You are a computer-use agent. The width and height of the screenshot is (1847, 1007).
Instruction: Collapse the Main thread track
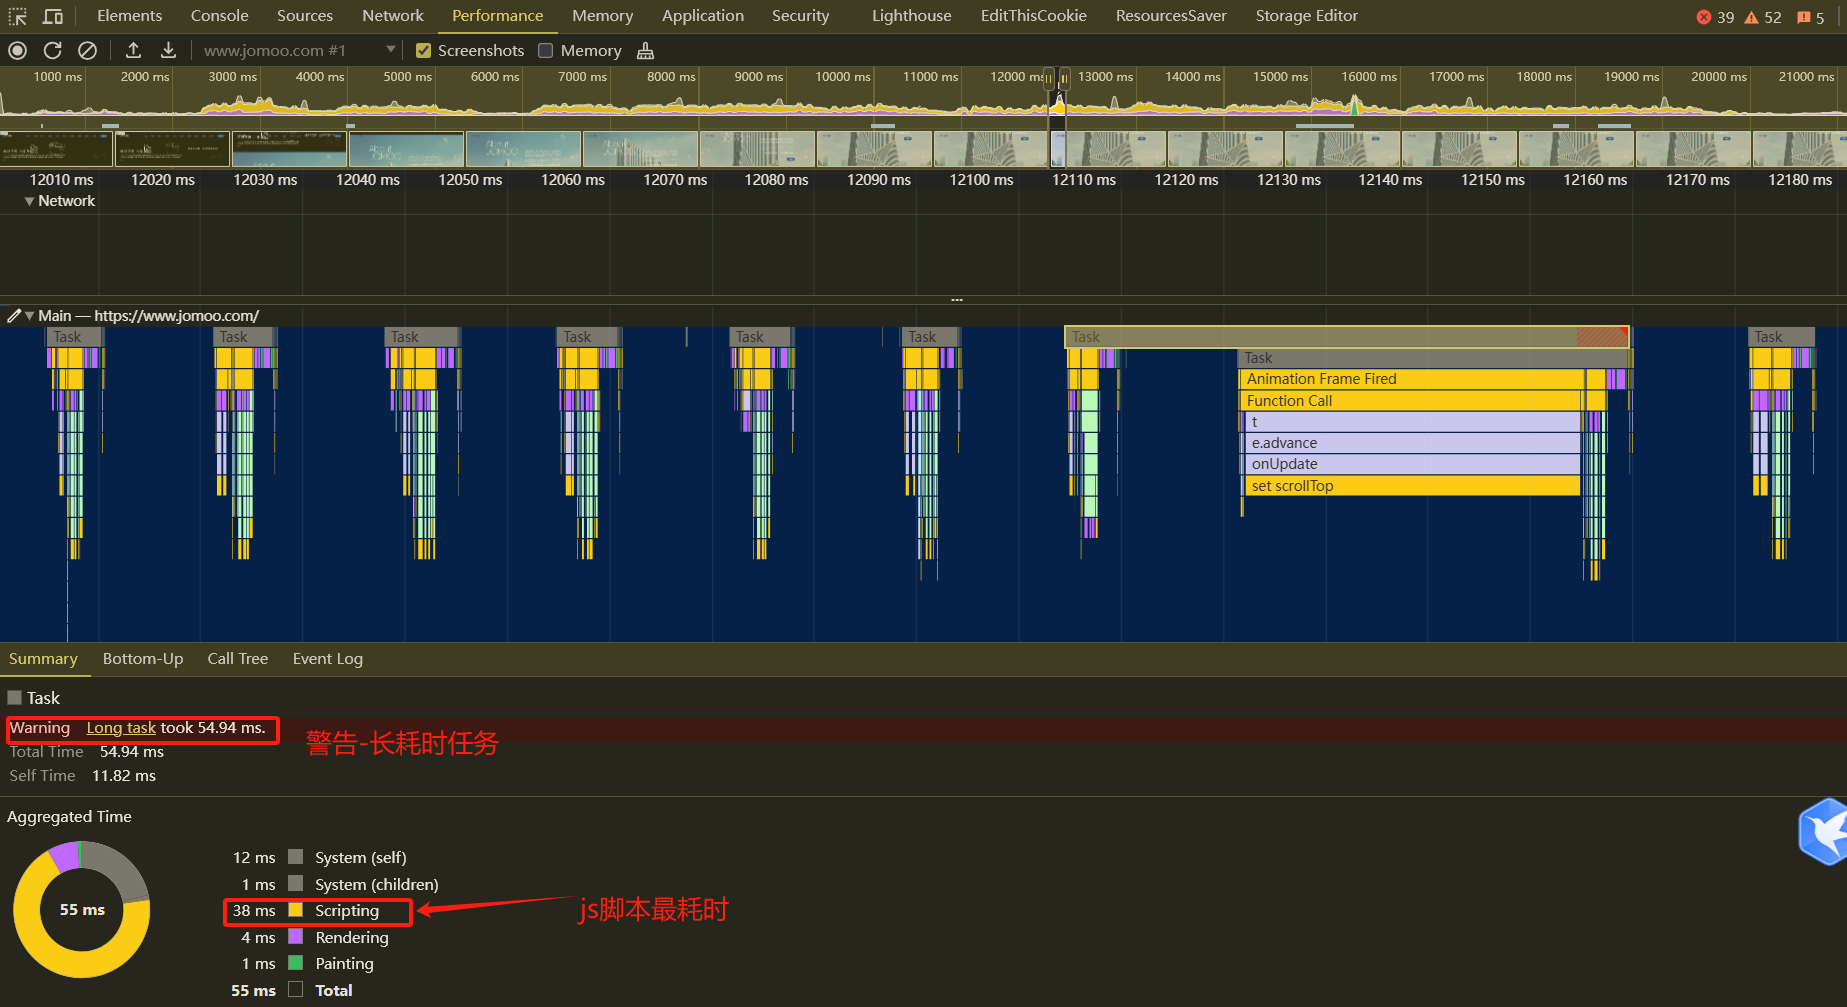coord(29,316)
